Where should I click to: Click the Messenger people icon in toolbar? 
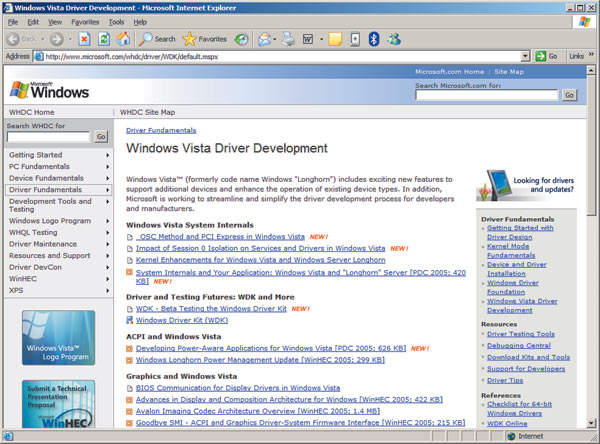tap(394, 39)
